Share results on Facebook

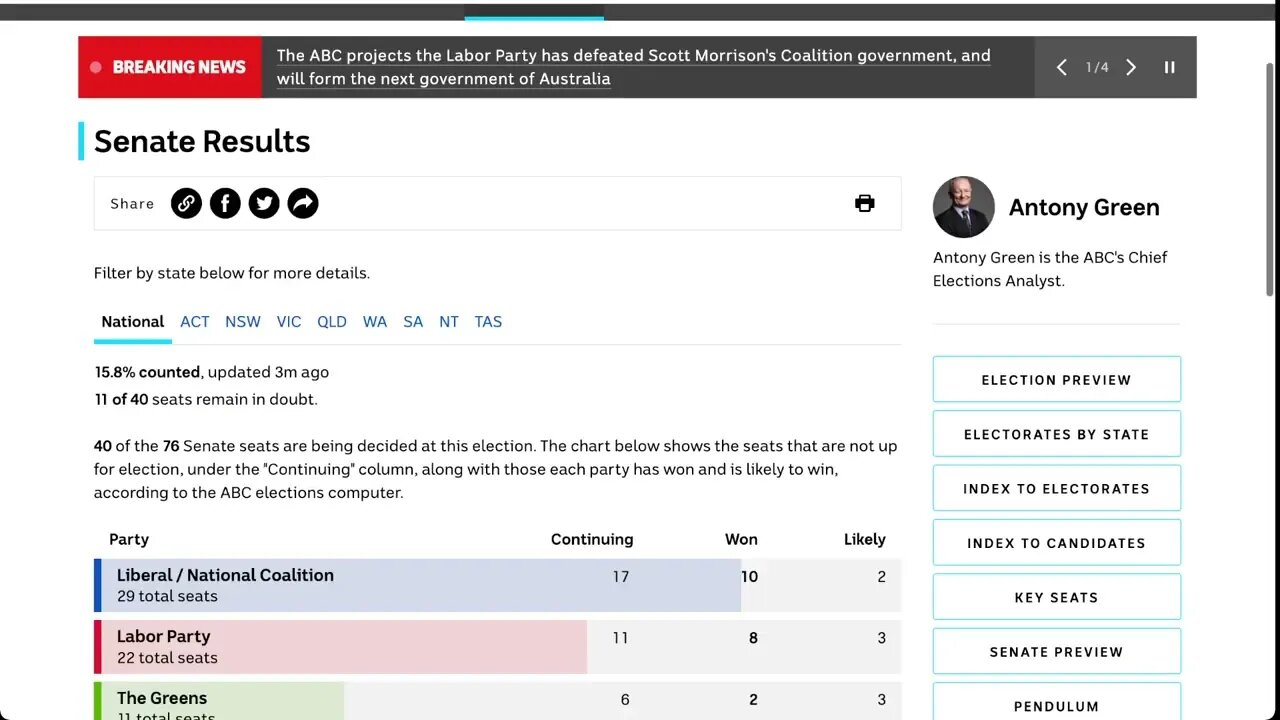225,204
